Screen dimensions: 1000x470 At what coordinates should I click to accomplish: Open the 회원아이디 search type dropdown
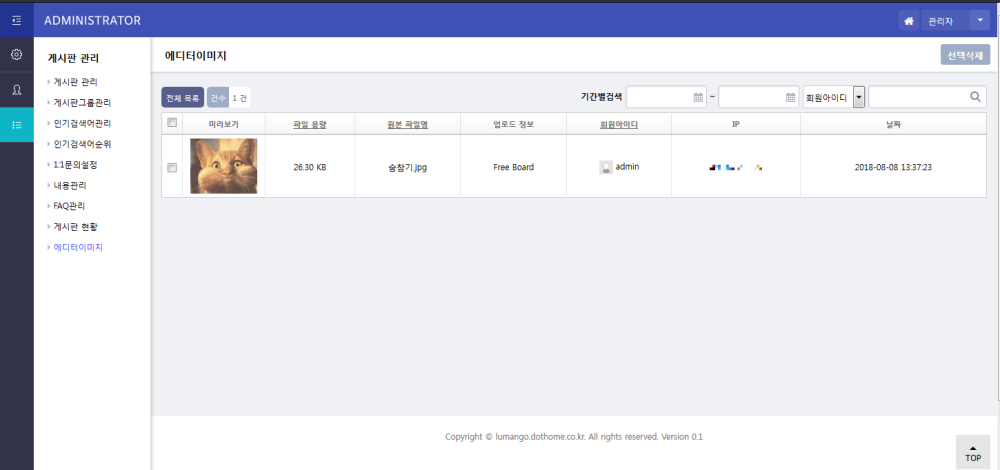(x=858, y=97)
